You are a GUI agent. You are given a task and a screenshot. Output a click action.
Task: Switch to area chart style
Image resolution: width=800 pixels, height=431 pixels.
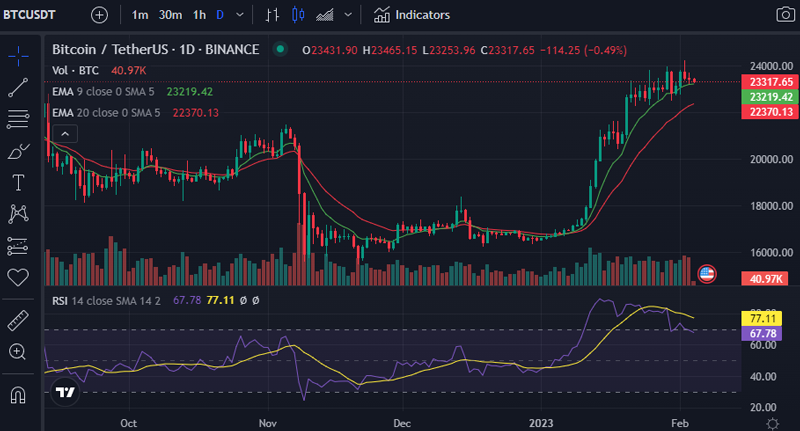pos(324,15)
